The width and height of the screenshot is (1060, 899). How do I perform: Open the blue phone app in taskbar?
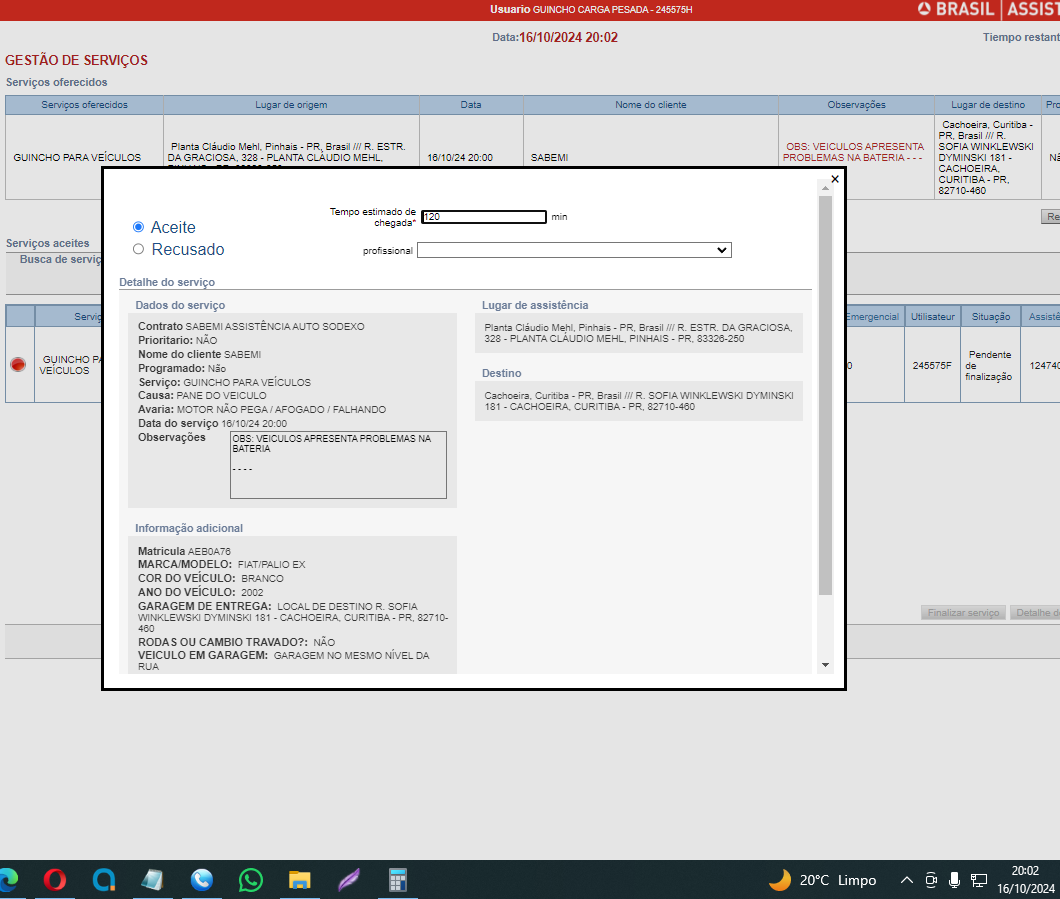pos(202,880)
